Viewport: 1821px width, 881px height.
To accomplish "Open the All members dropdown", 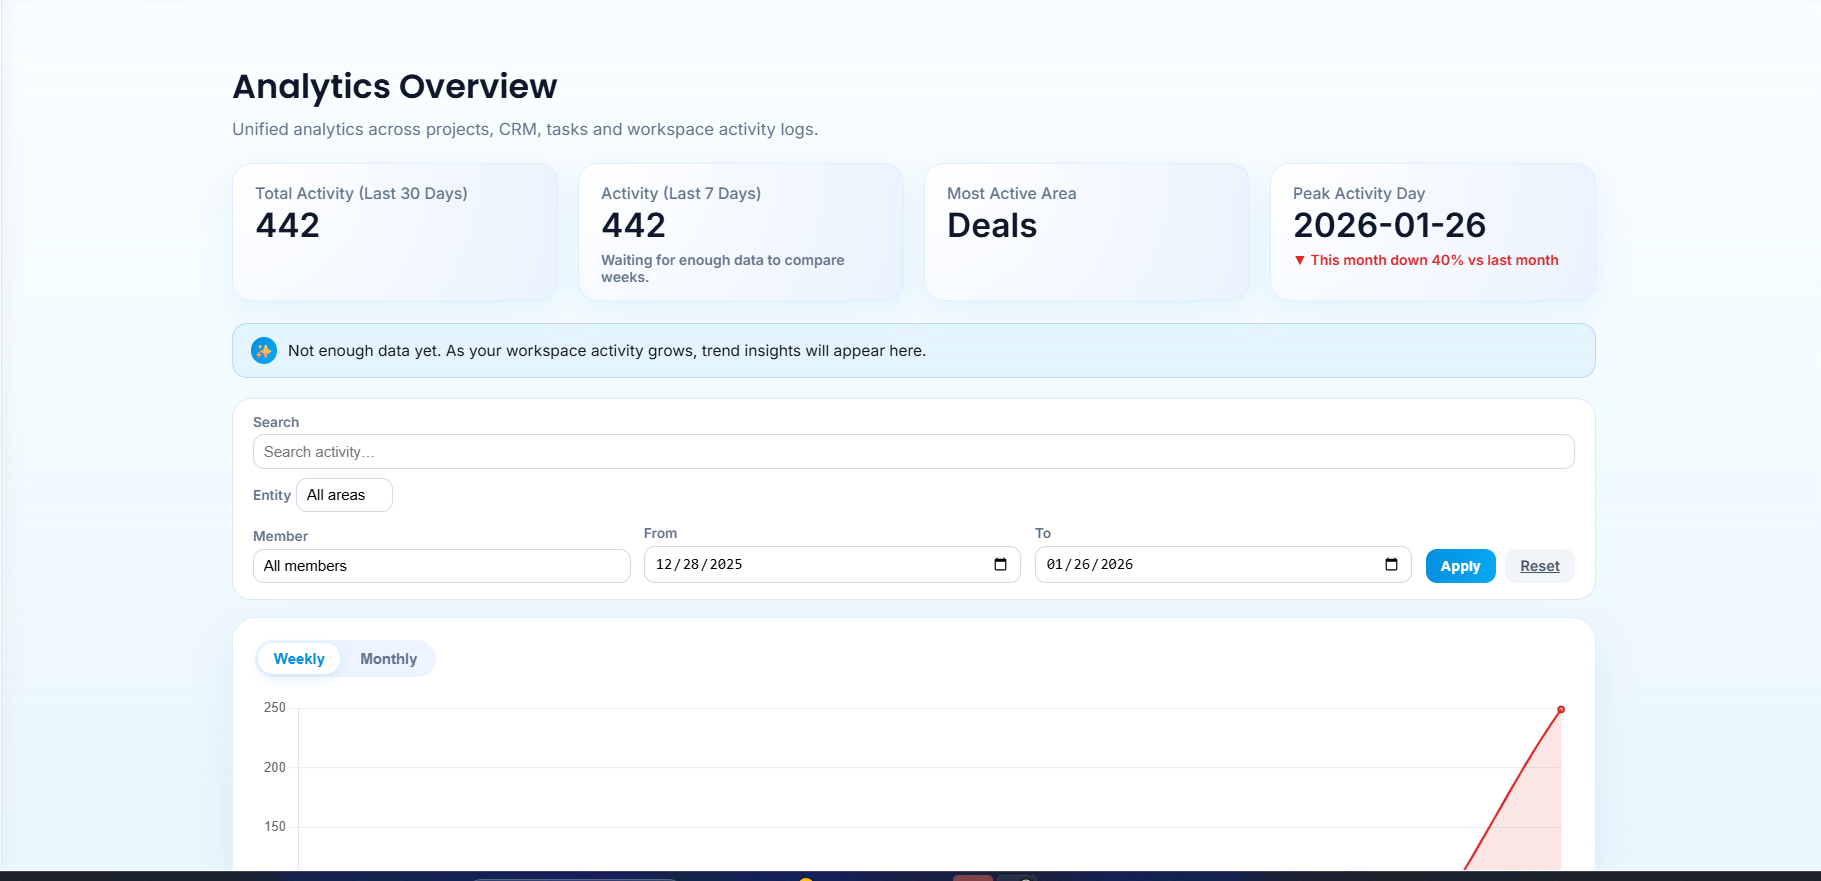I will pyautogui.click(x=441, y=566).
